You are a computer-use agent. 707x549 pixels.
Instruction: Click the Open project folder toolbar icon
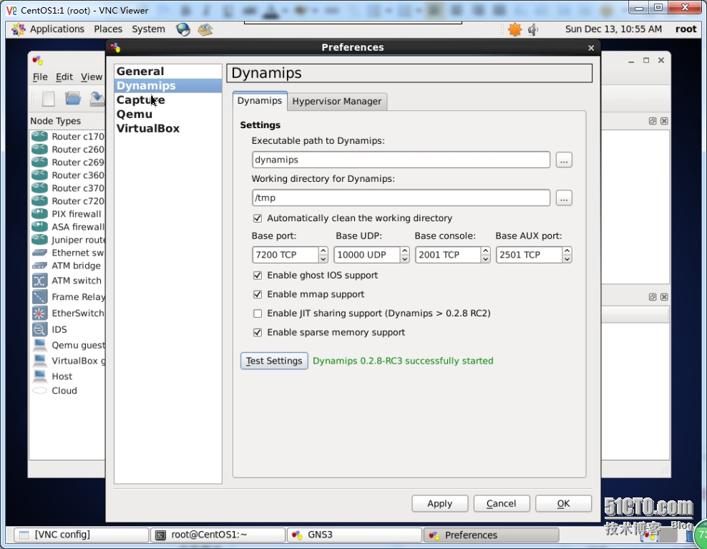point(73,98)
